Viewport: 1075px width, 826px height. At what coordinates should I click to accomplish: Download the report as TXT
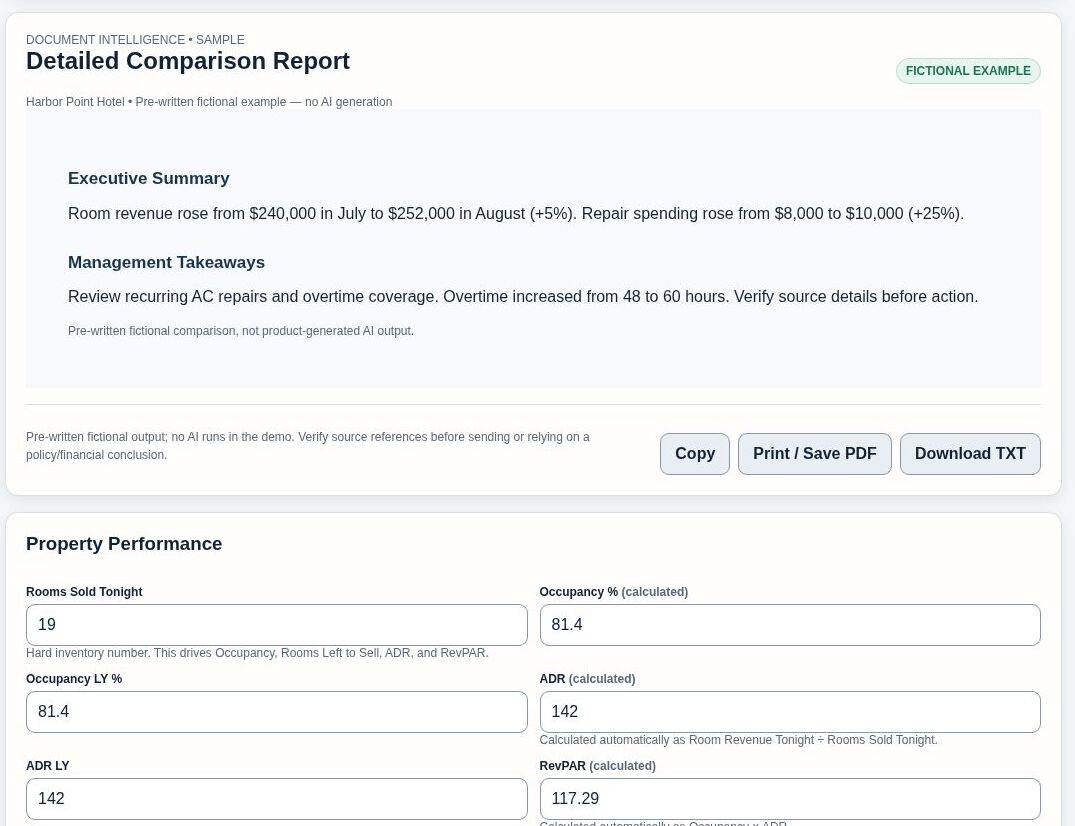[x=970, y=454]
